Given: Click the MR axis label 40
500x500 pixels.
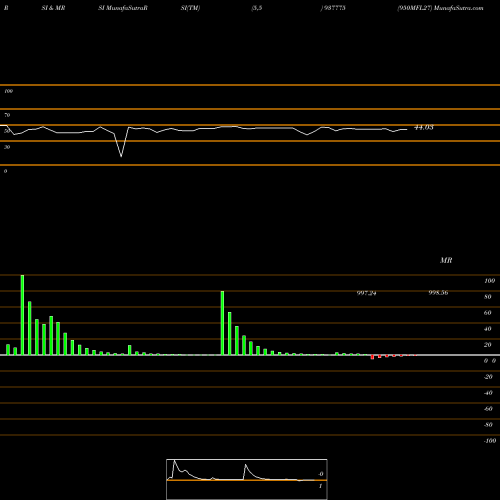Looking at the screenshot, I should pos(488,329).
